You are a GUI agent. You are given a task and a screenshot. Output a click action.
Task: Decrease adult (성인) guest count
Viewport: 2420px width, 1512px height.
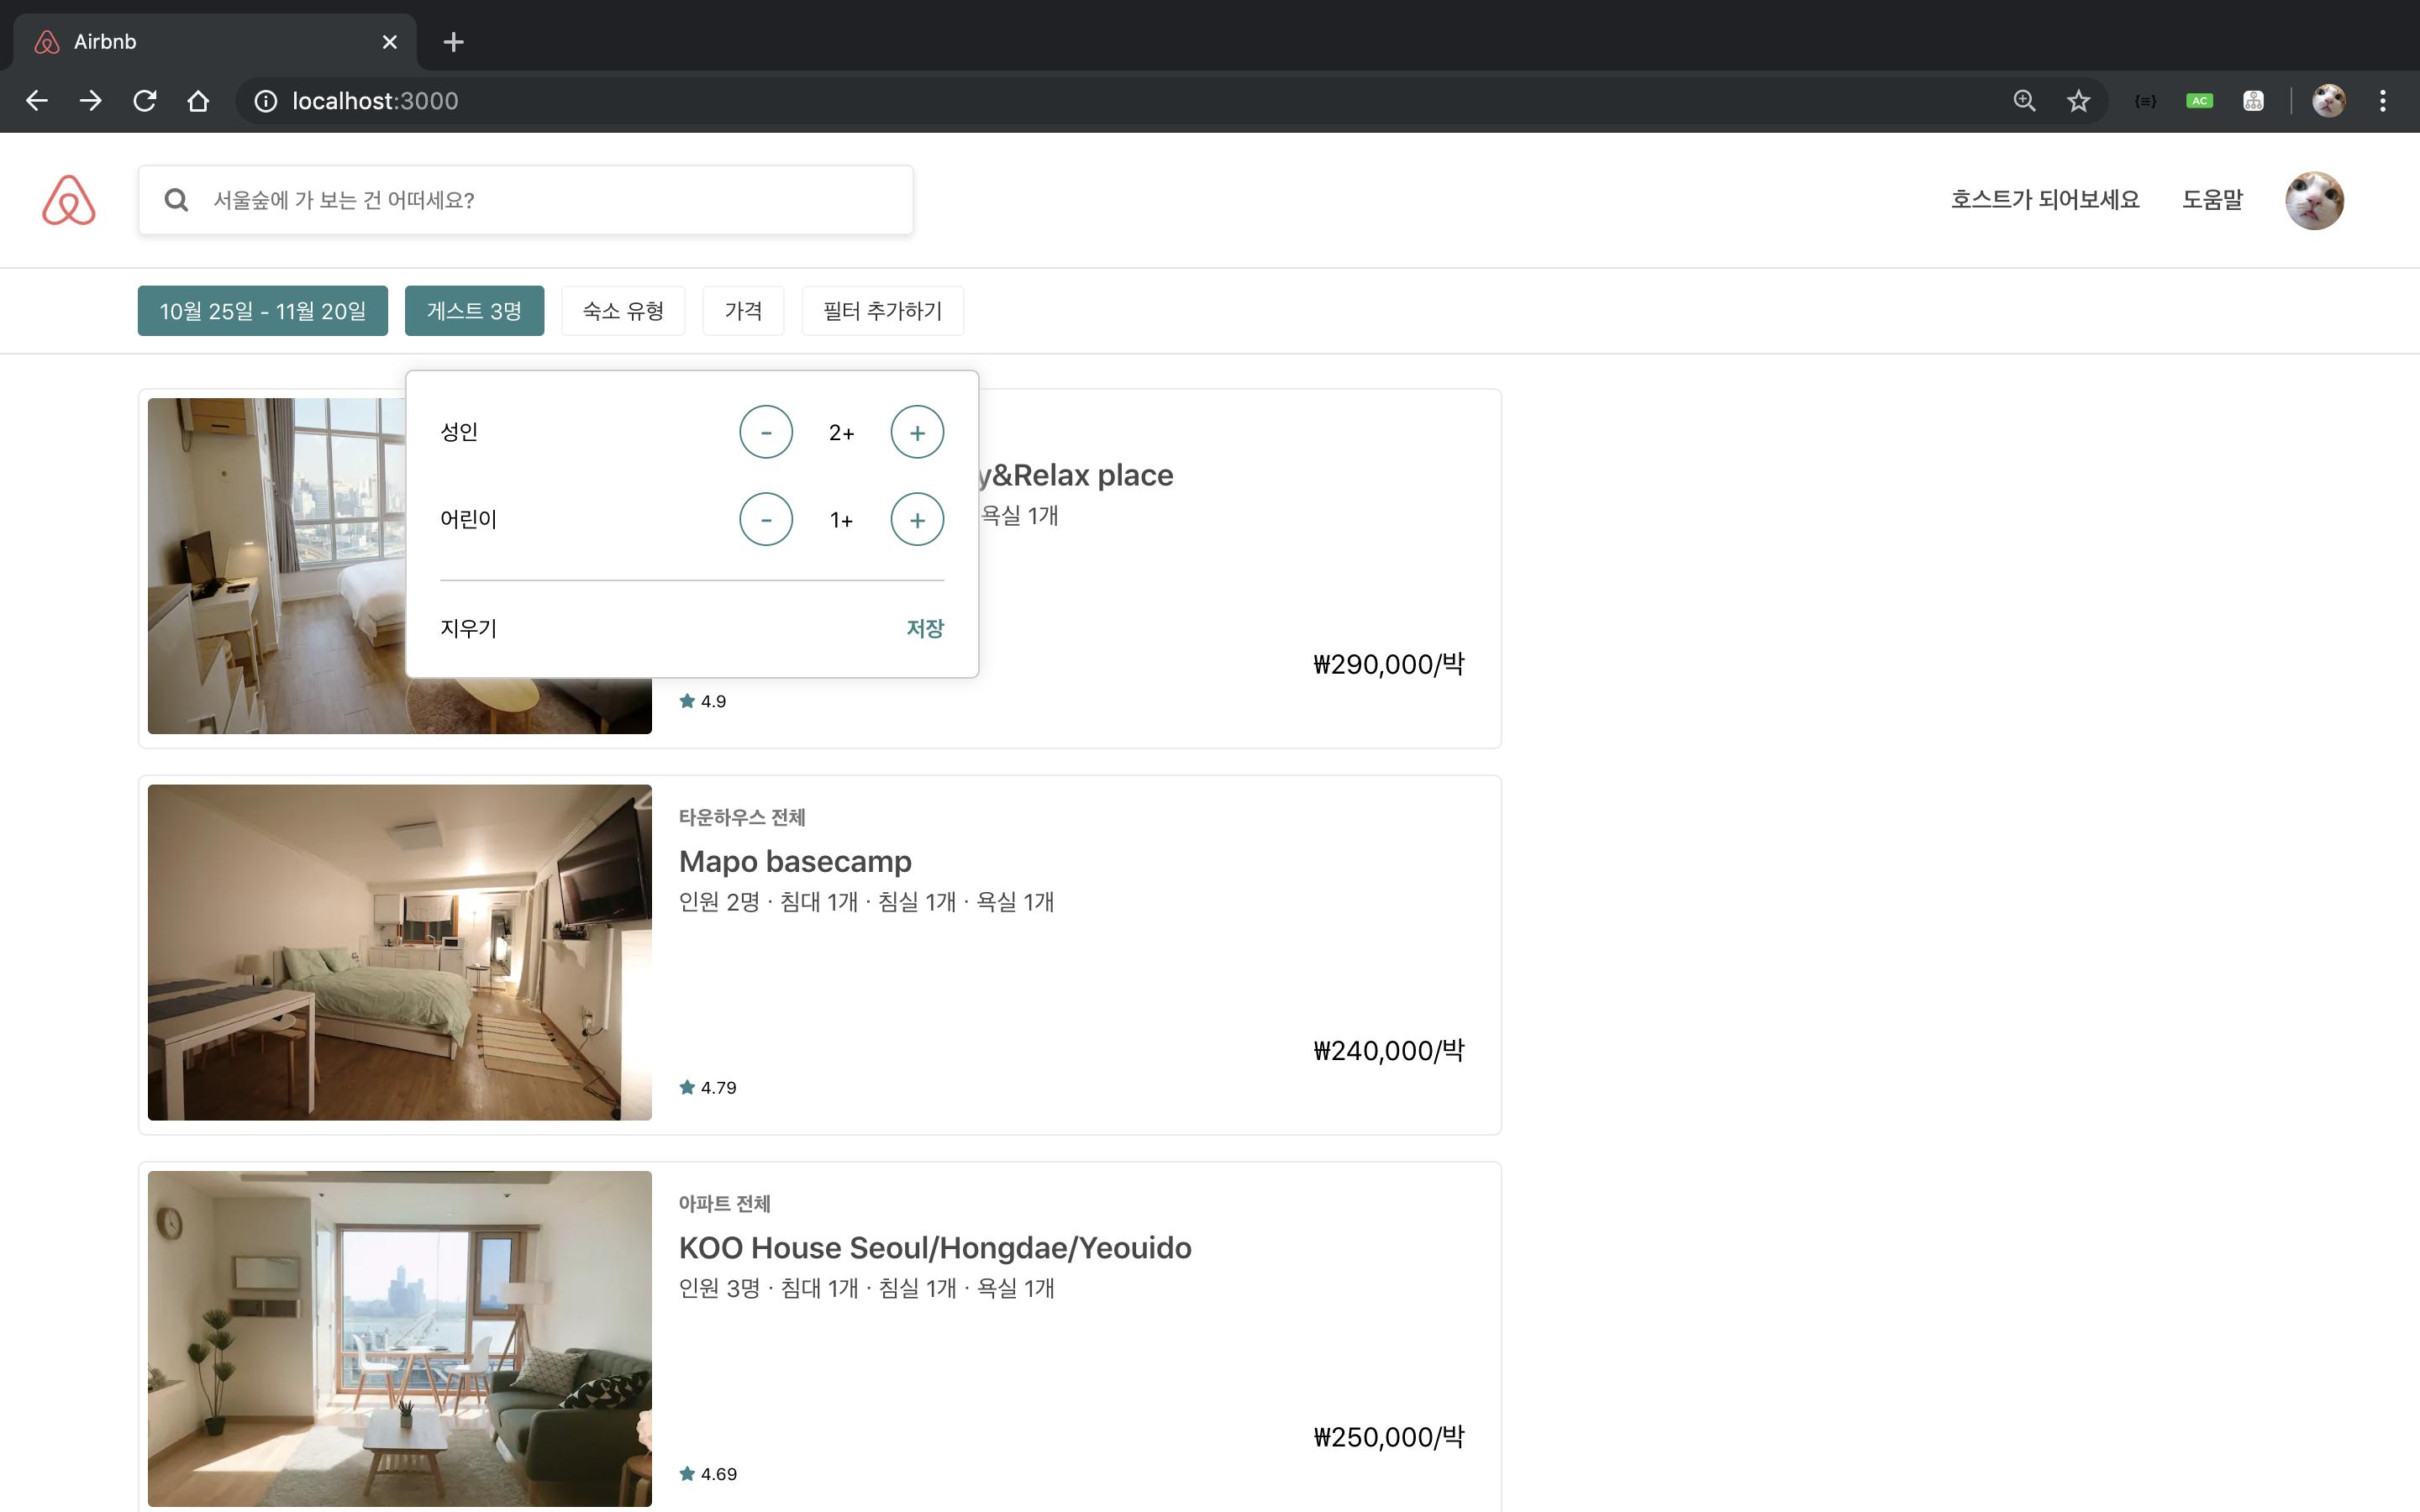point(765,432)
